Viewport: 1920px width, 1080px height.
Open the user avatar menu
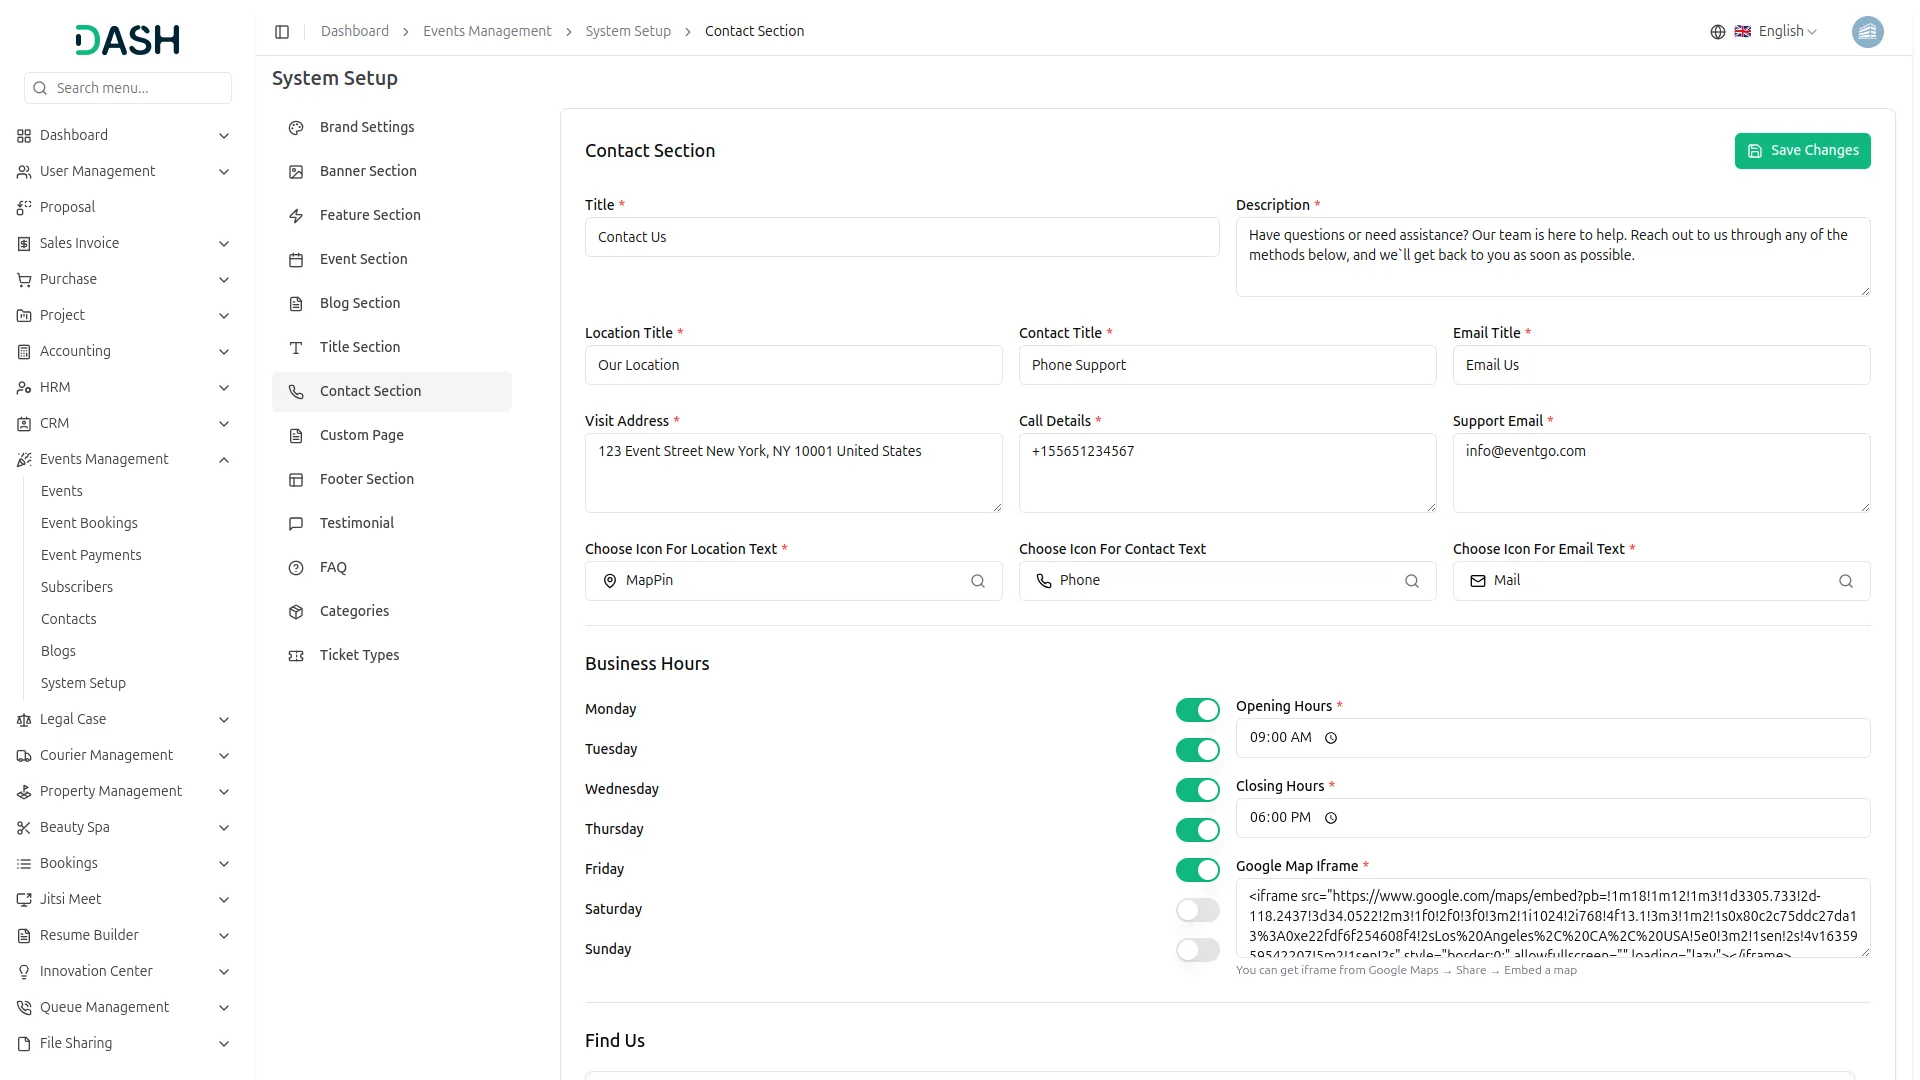point(1866,32)
